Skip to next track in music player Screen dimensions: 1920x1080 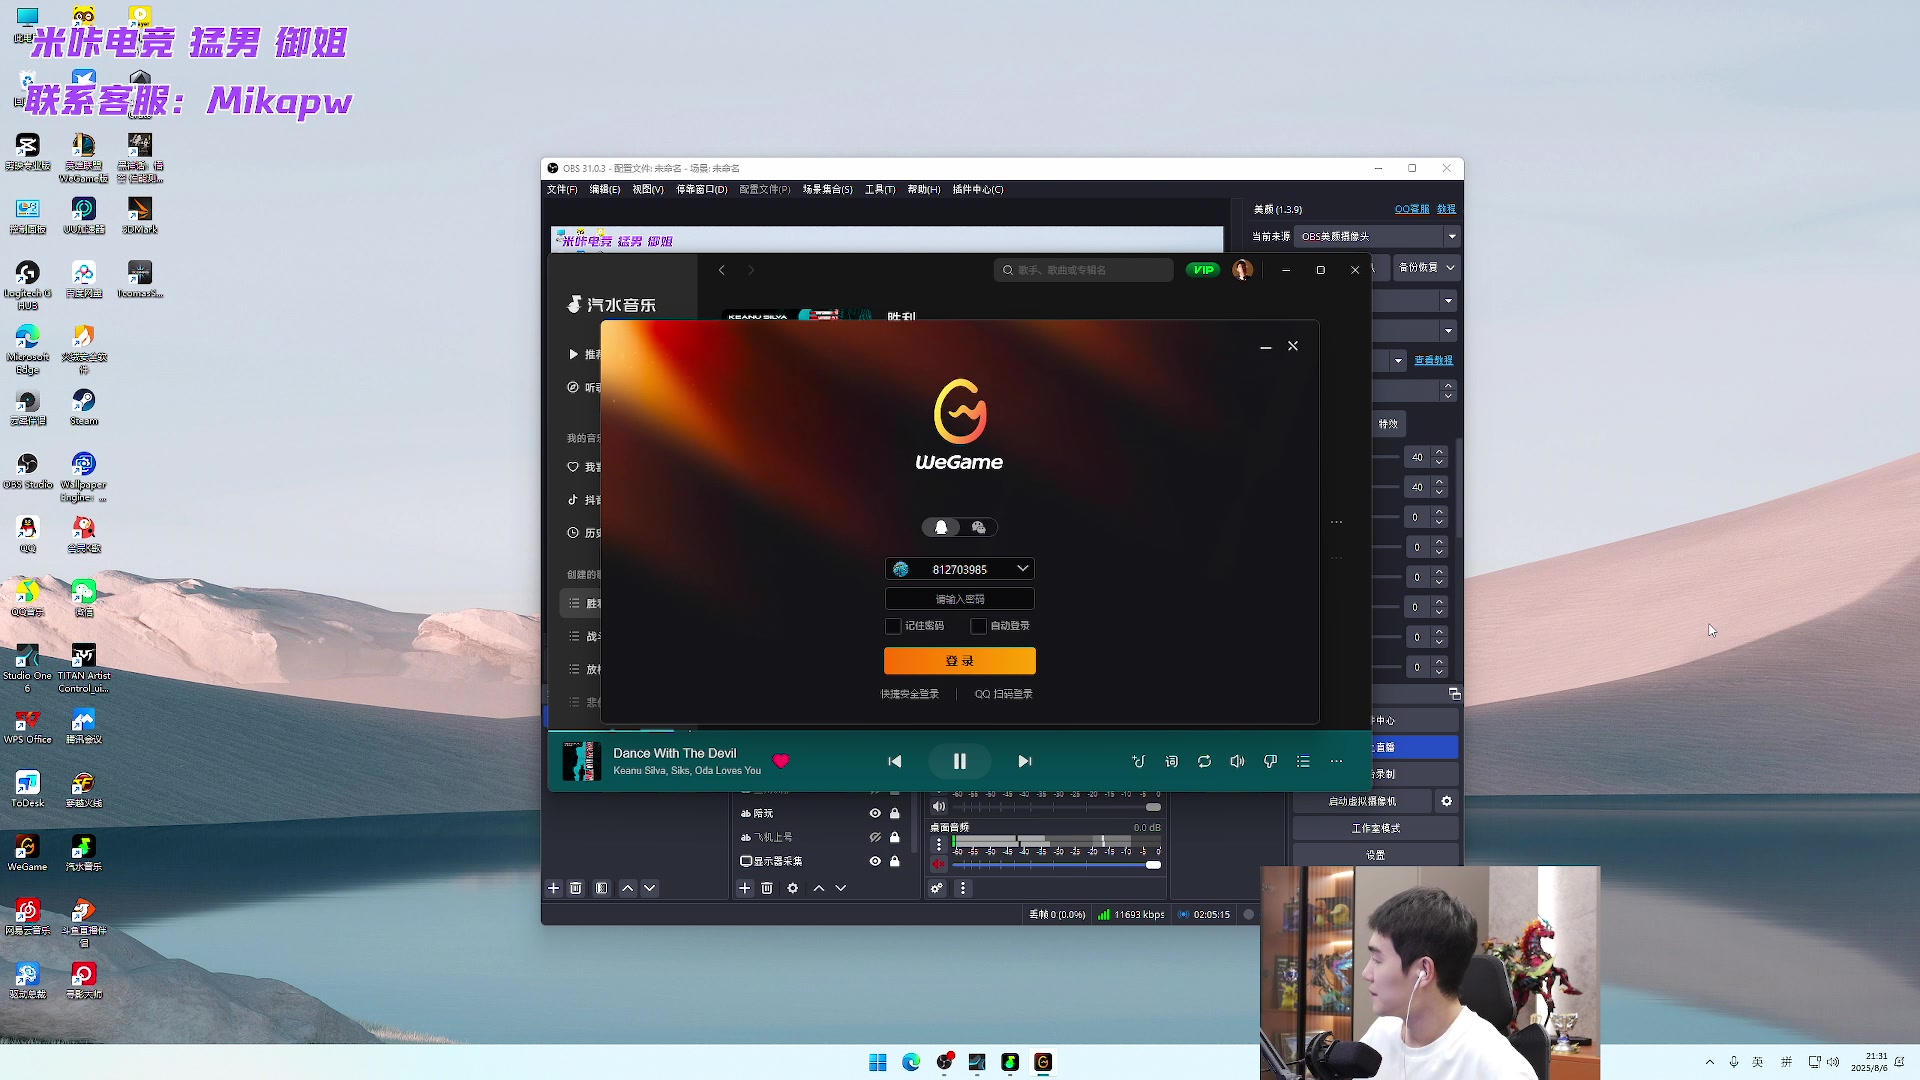pyautogui.click(x=1025, y=761)
